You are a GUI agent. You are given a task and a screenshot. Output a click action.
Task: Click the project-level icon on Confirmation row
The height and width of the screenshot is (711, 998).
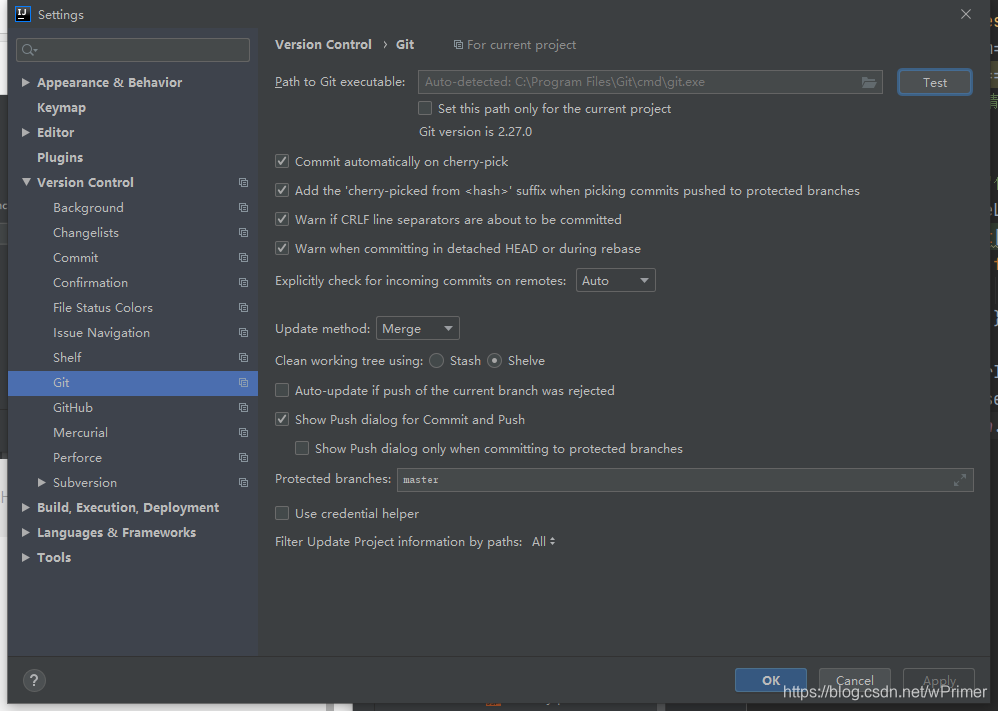[243, 283]
